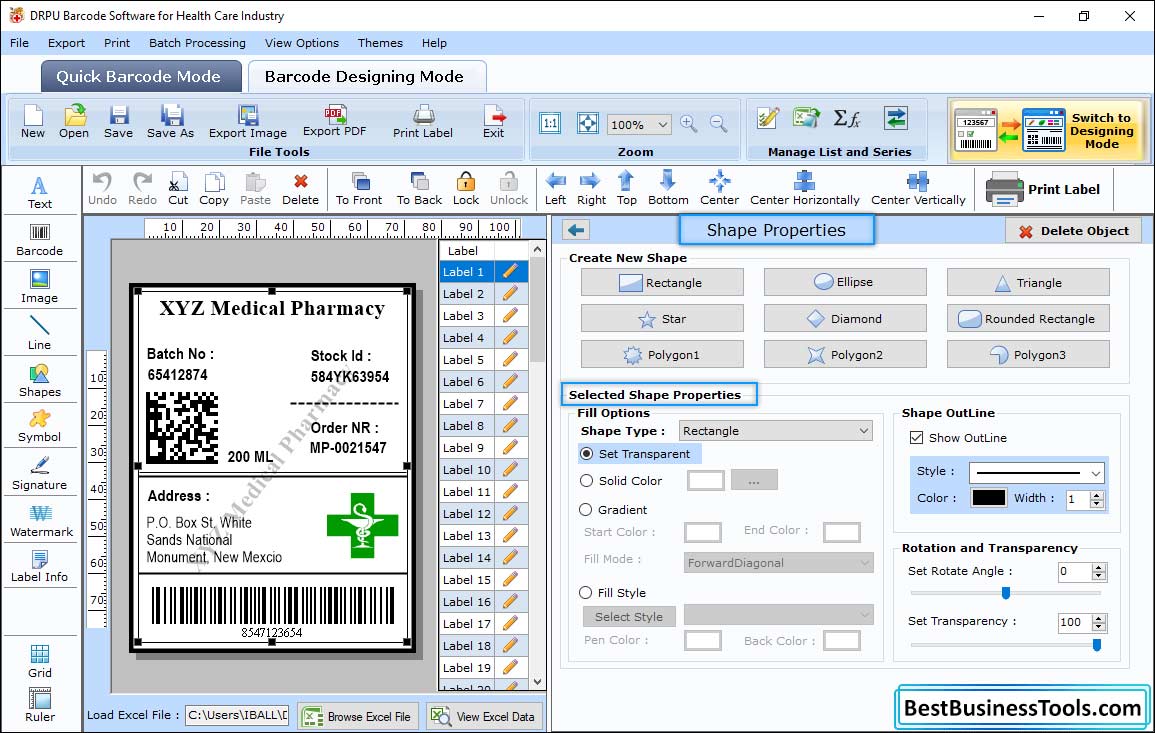Click the Save icon
Viewport: 1155px width, 733px height.
point(118,122)
